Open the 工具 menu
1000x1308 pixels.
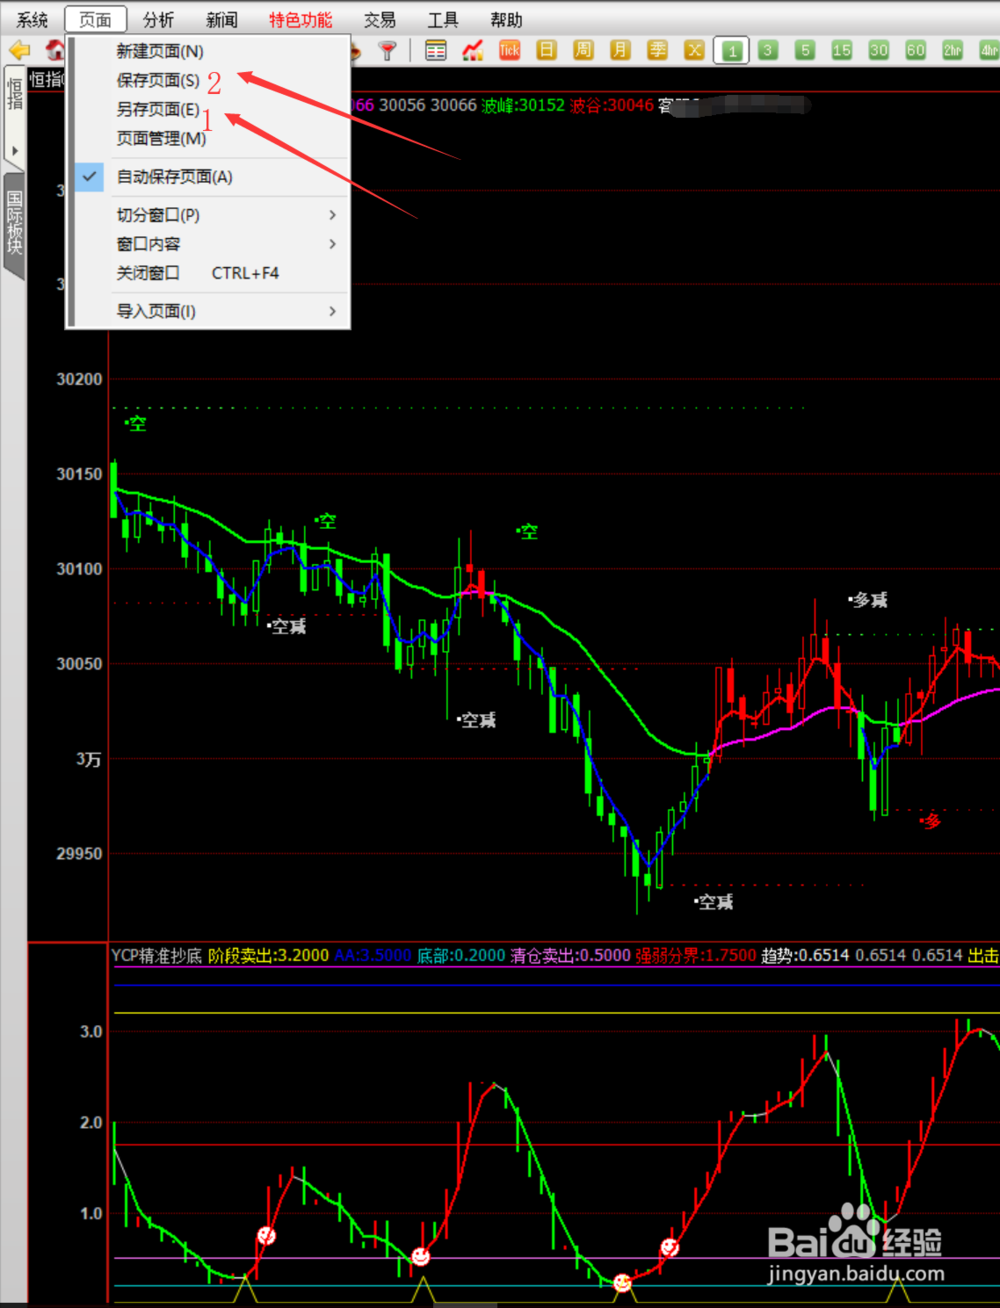[442, 20]
